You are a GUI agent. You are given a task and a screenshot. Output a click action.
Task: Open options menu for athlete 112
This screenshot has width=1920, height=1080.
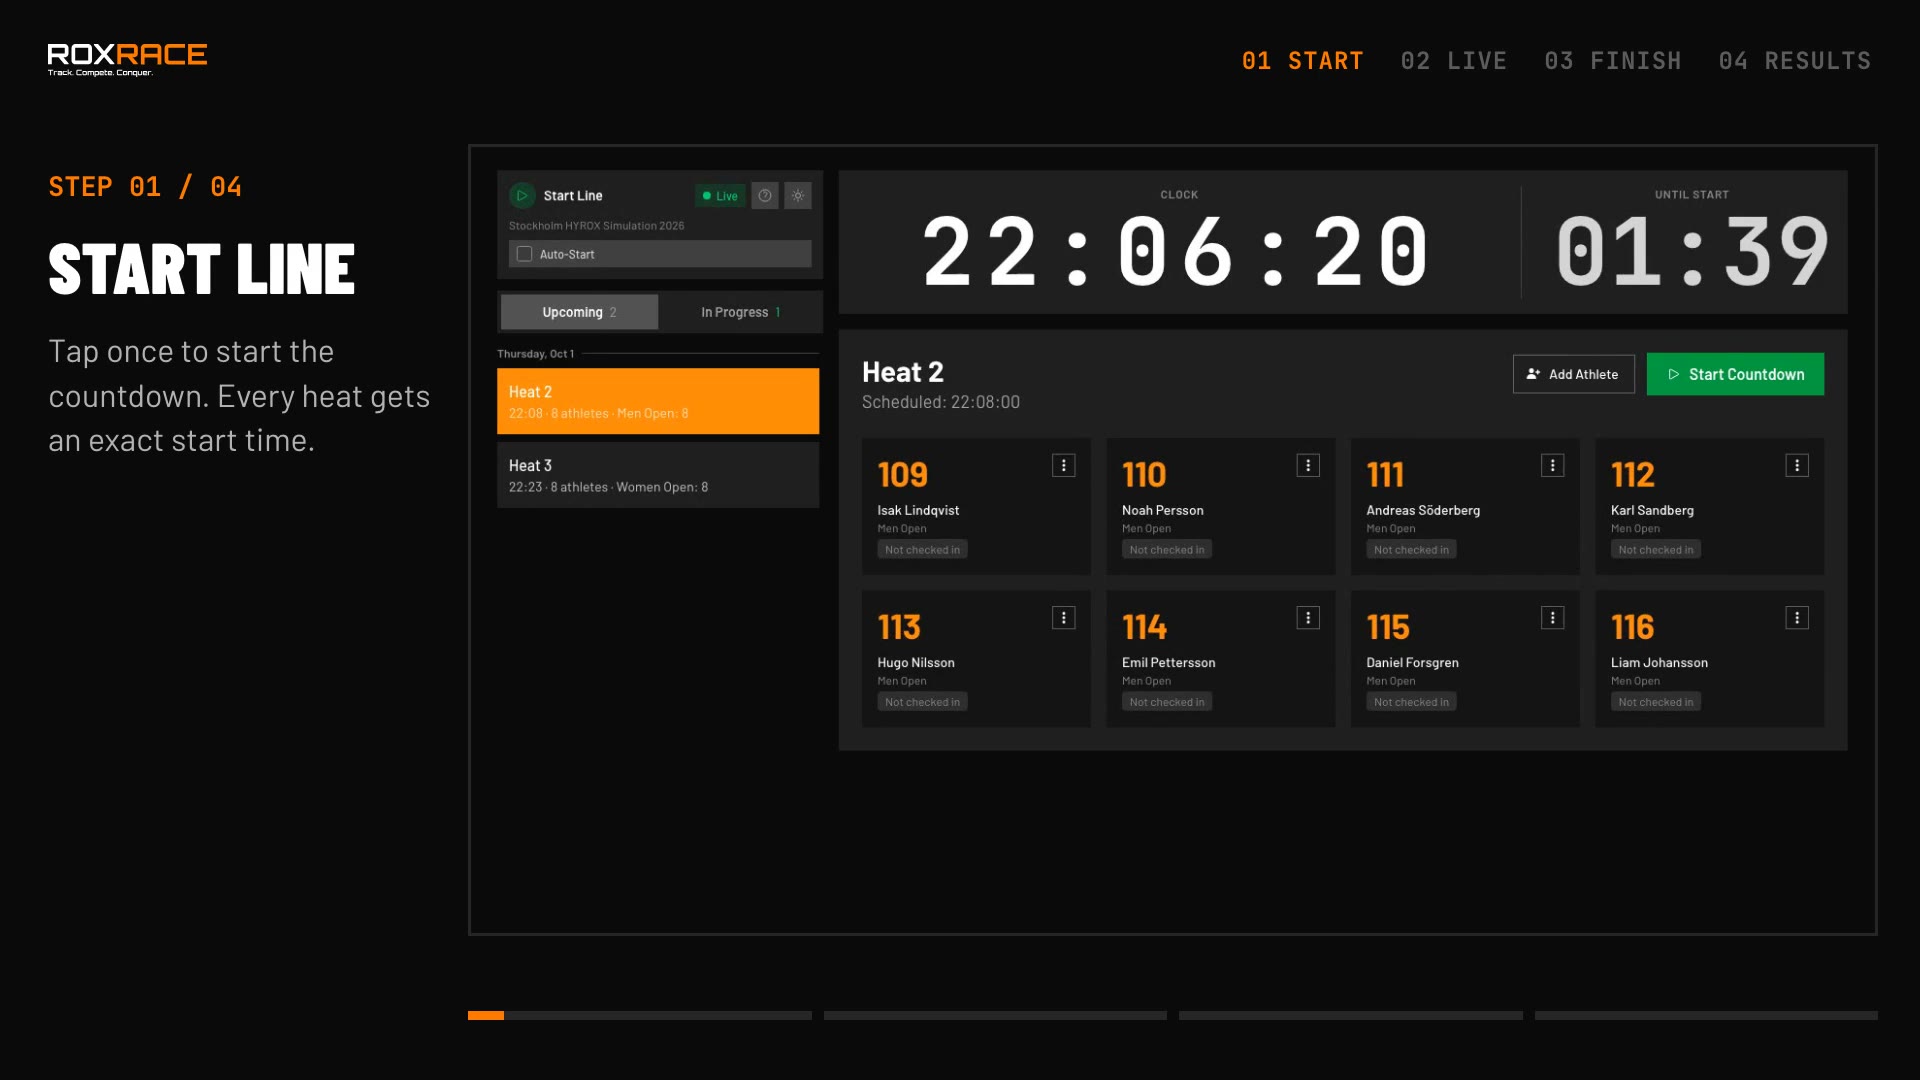[x=1797, y=466]
